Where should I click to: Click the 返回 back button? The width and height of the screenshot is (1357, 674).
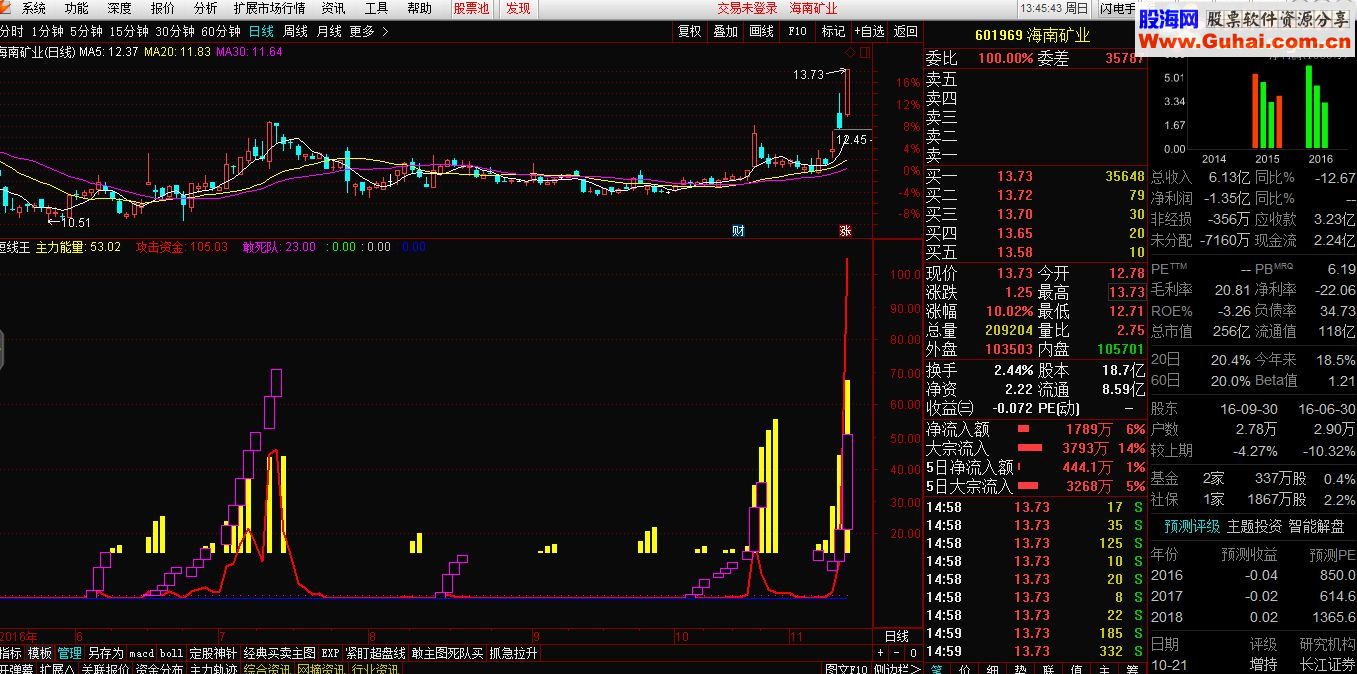905,31
